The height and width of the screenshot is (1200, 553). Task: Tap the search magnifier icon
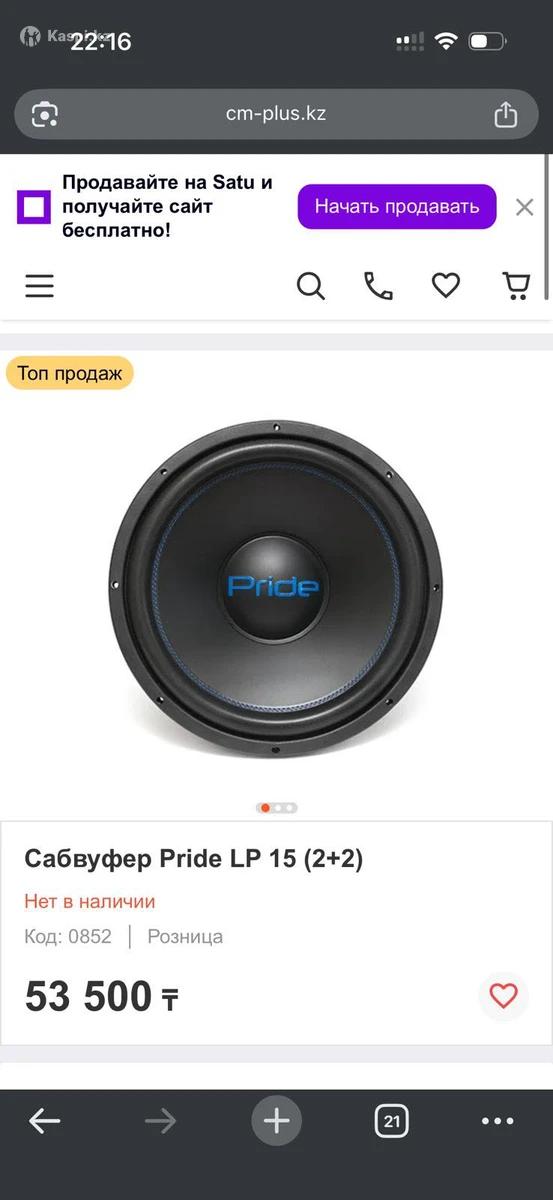click(311, 287)
